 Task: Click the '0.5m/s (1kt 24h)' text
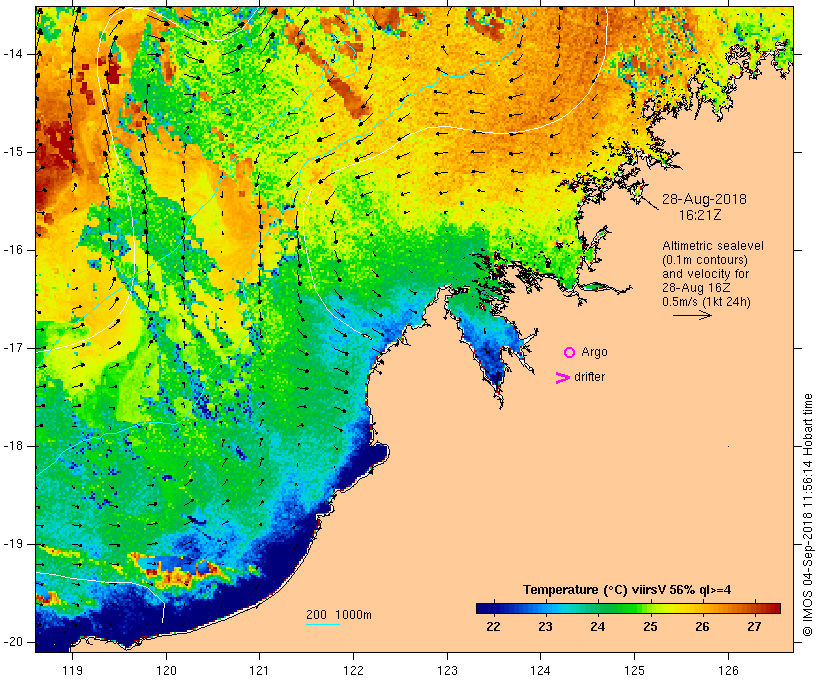[706, 302]
